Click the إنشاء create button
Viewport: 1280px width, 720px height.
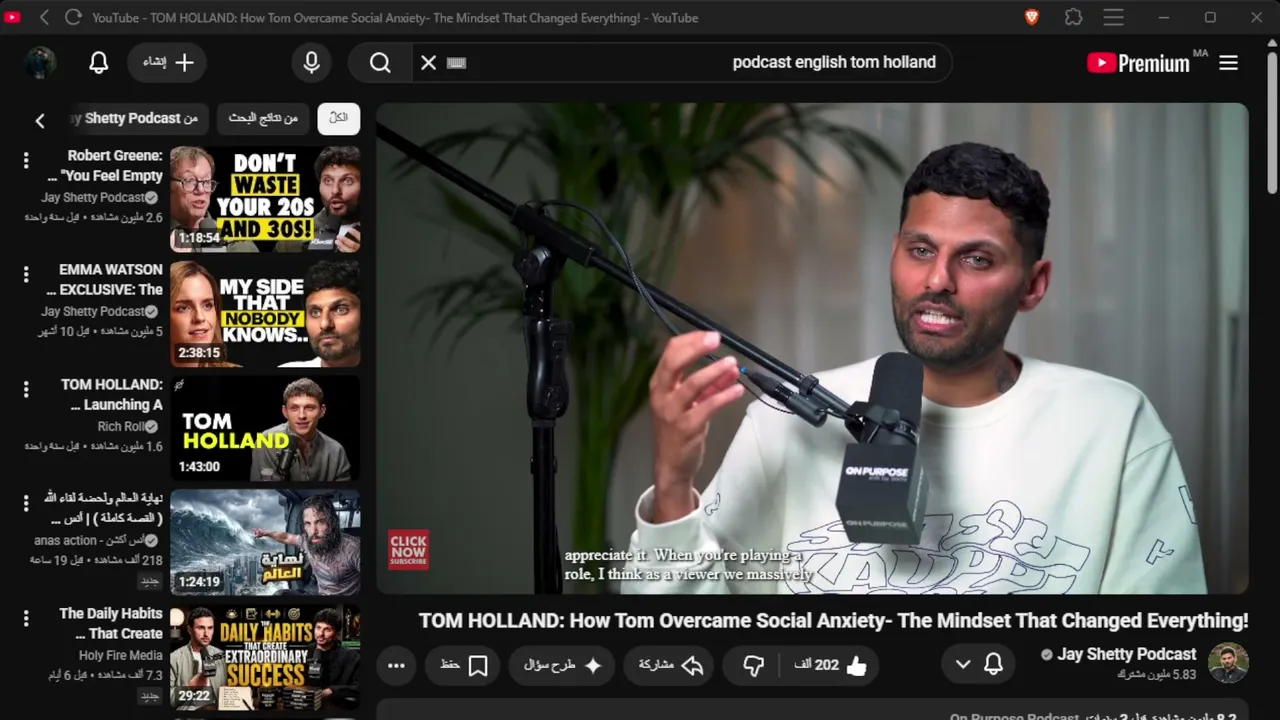click(x=167, y=62)
